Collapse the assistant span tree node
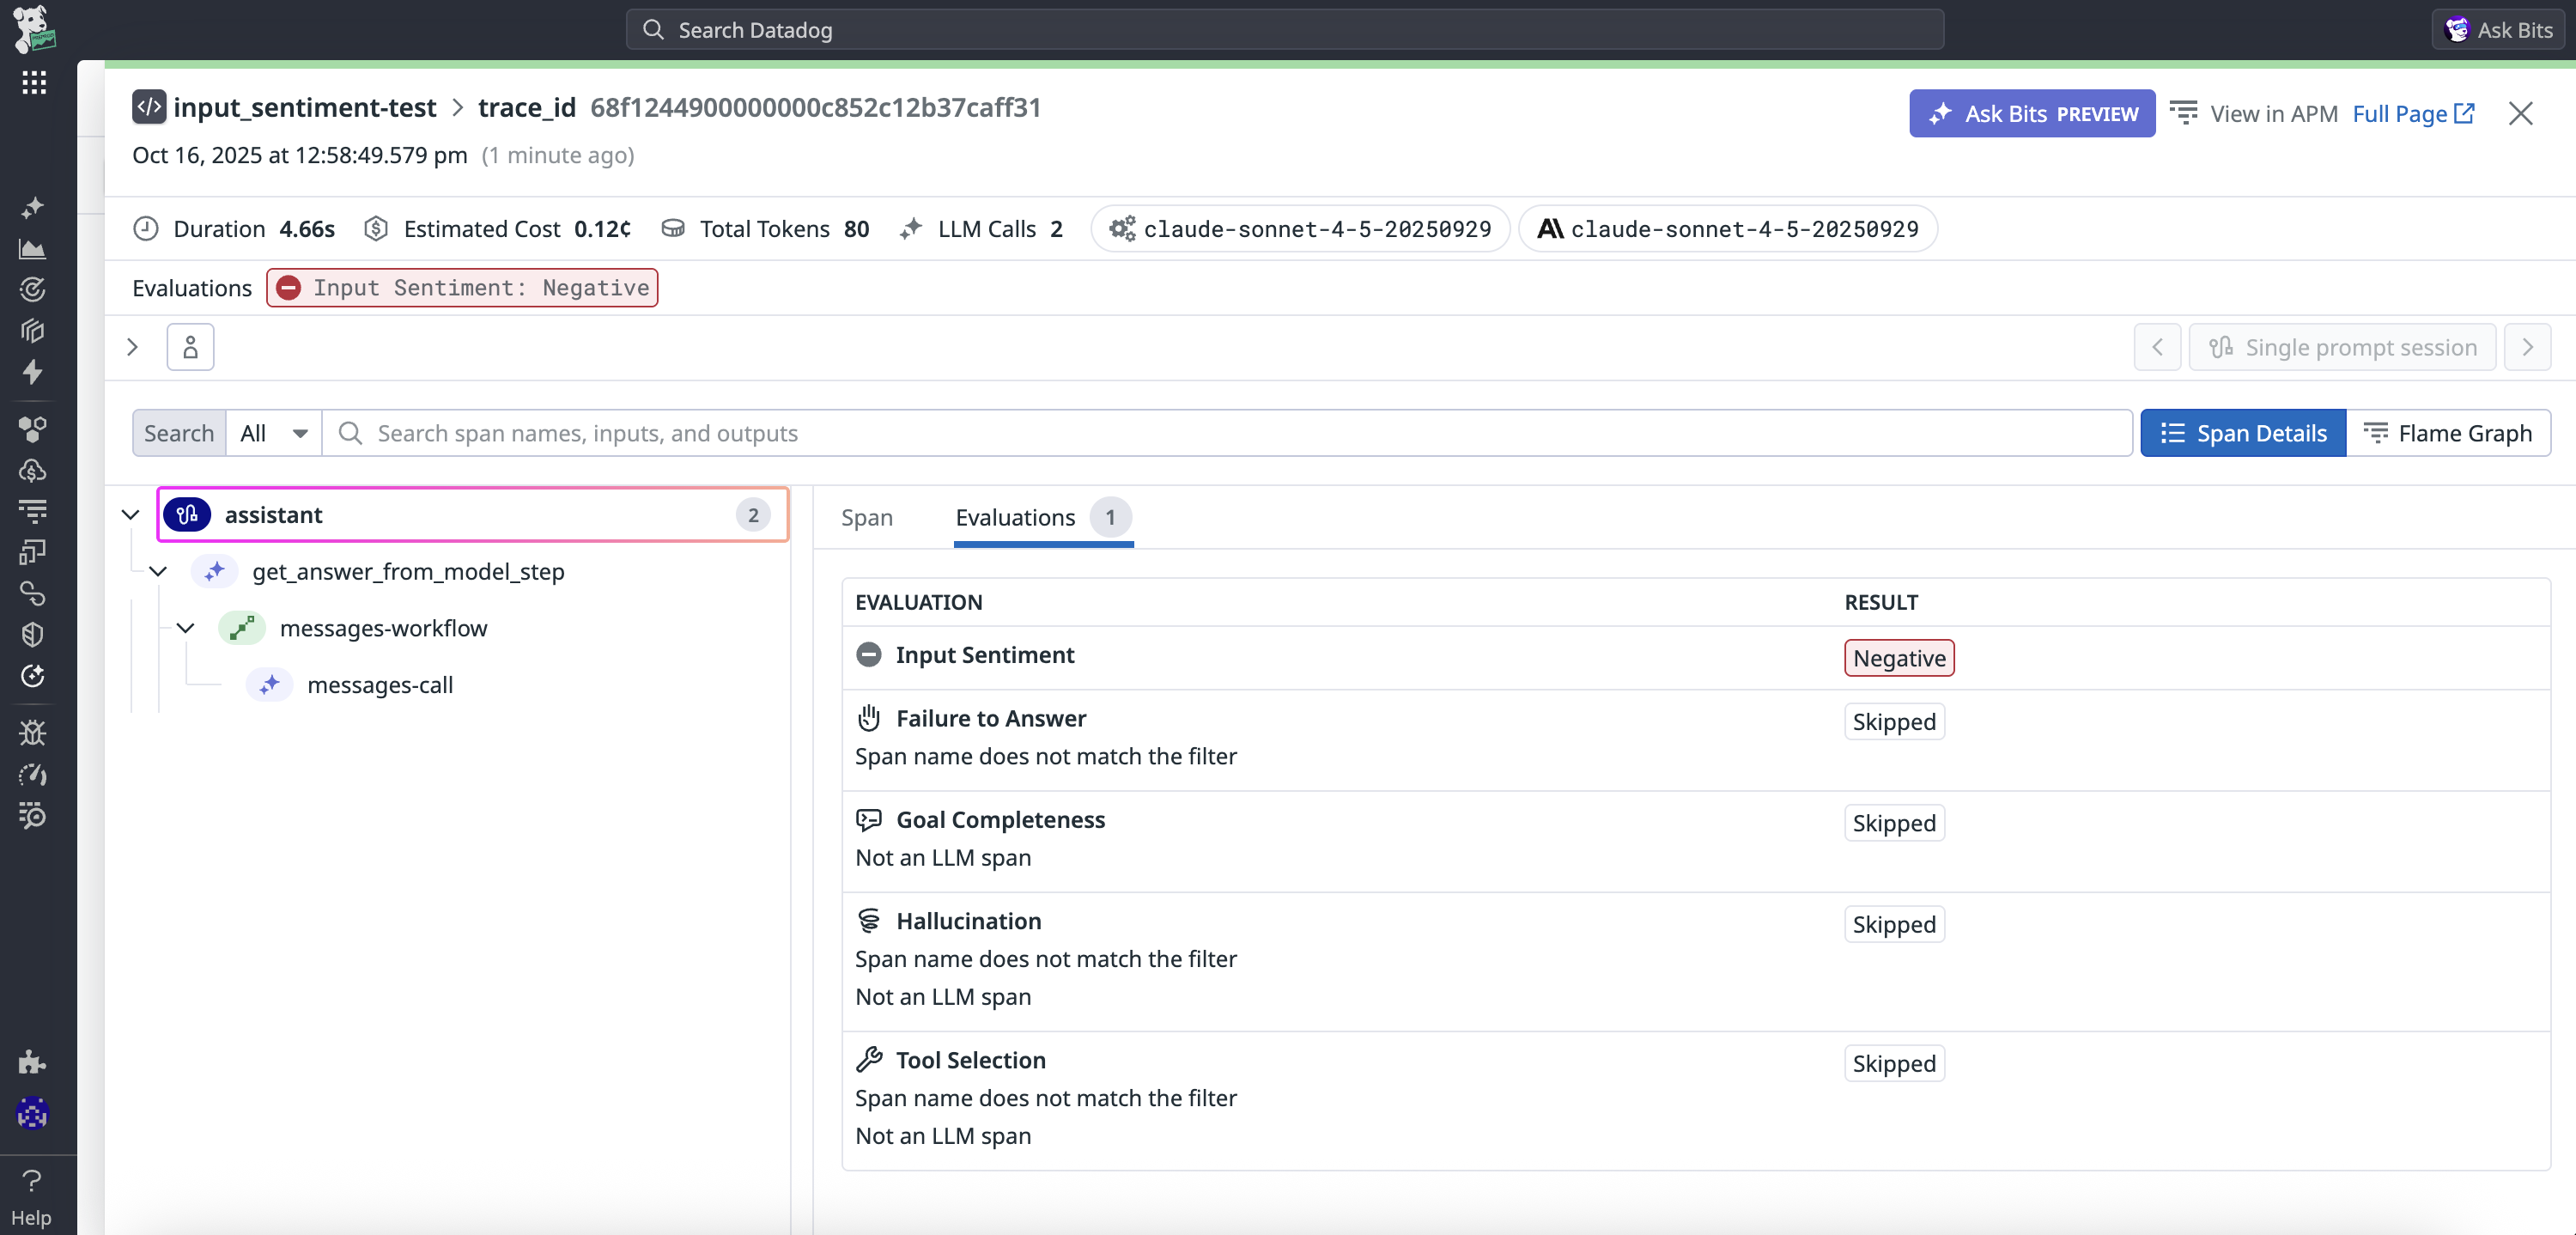Viewport: 2576px width, 1235px height. (130, 515)
